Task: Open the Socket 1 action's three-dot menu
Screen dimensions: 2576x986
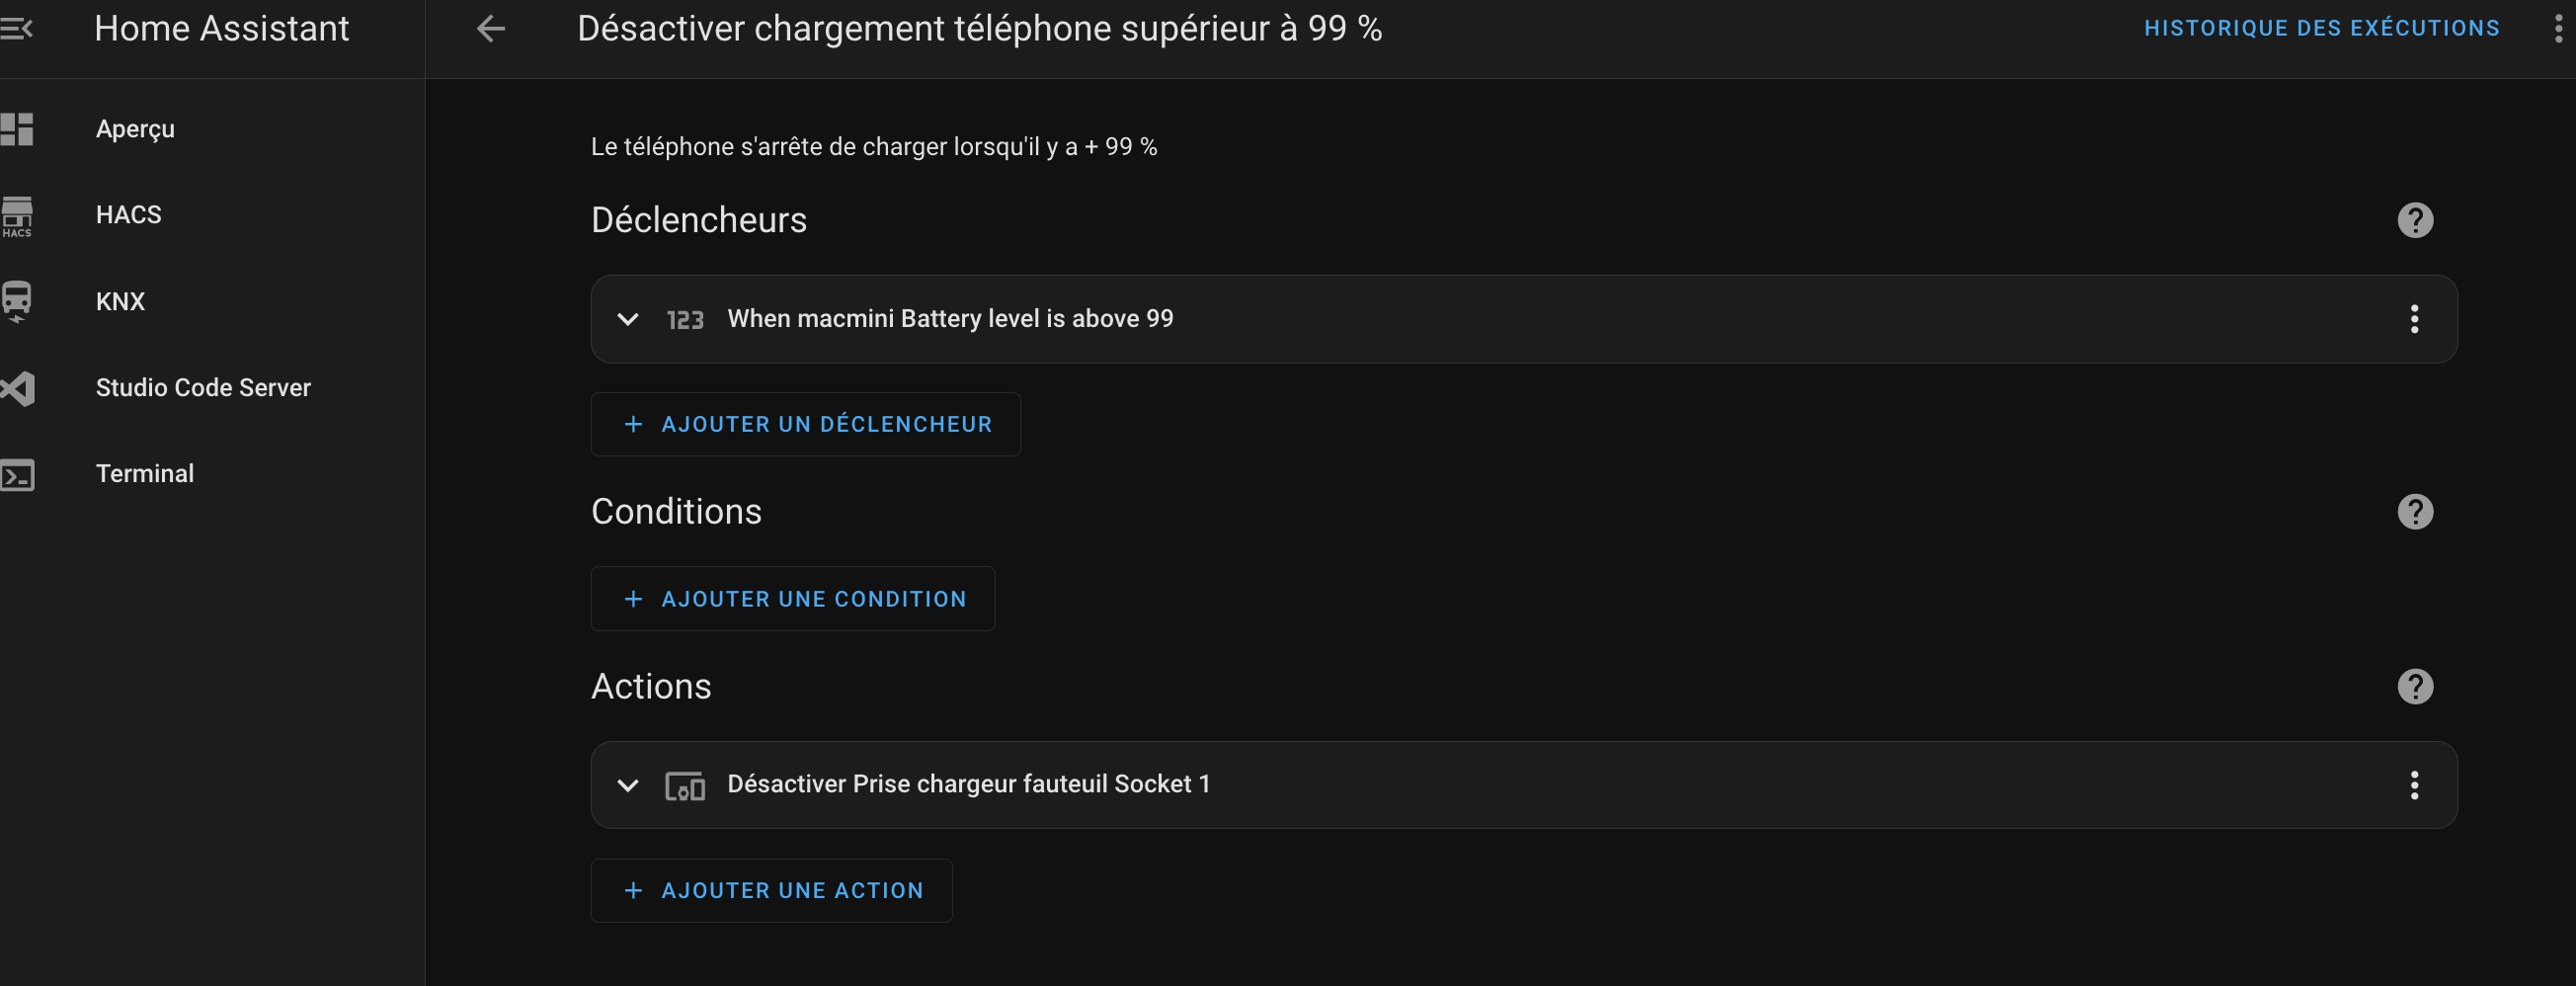Action: [x=2413, y=785]
